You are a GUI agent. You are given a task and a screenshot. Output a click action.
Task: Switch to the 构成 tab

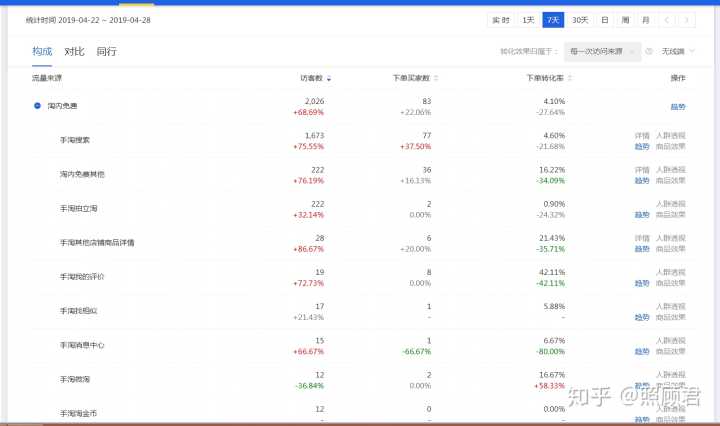click(x=42, y=51)
